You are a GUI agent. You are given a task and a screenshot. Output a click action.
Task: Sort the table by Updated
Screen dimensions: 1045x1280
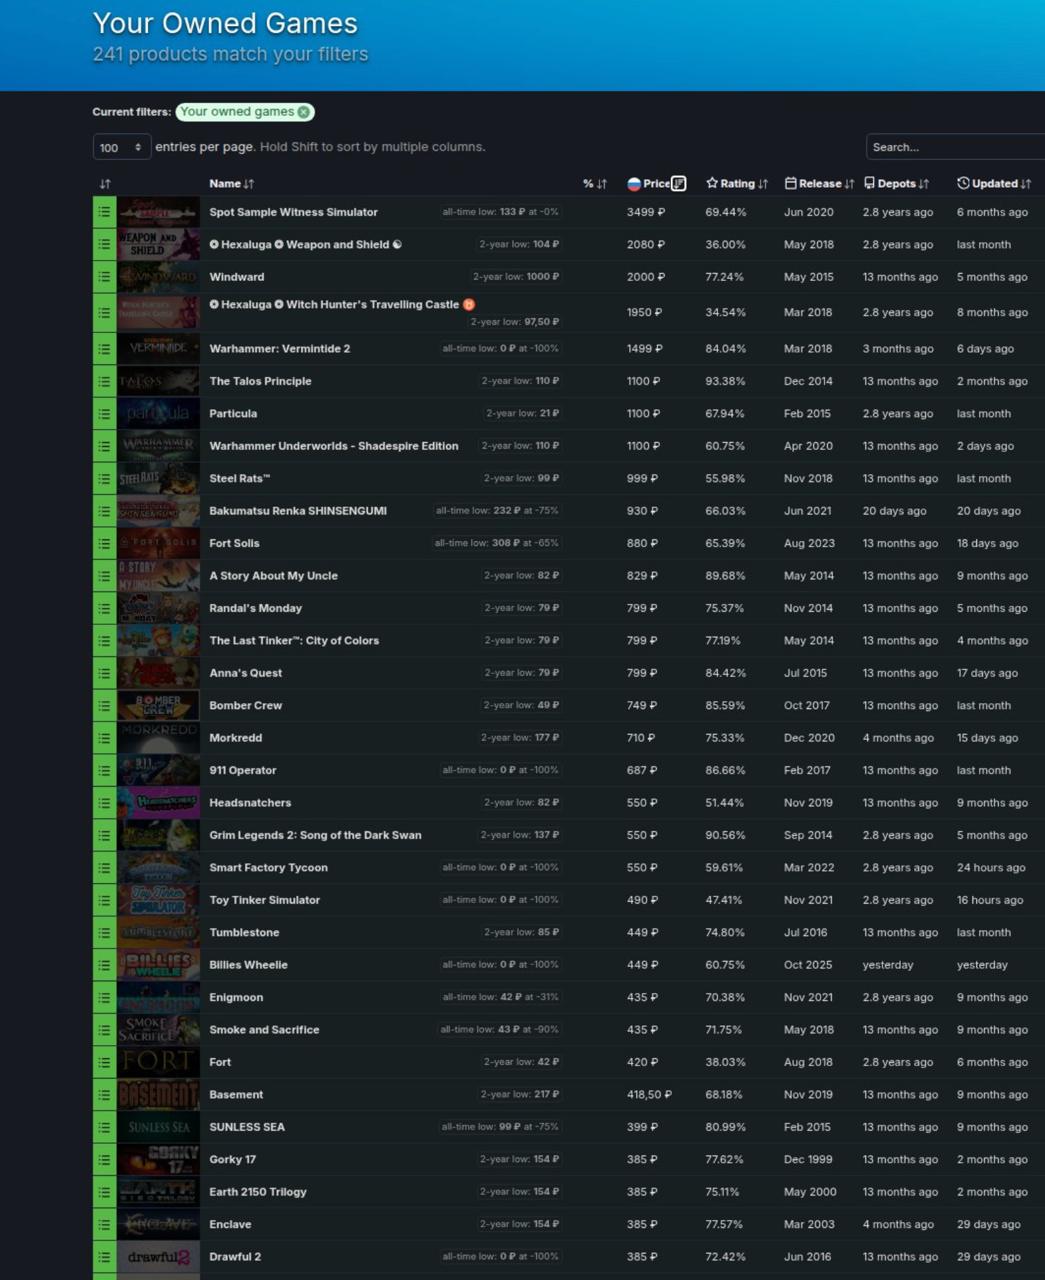click(x=994, y=184)
